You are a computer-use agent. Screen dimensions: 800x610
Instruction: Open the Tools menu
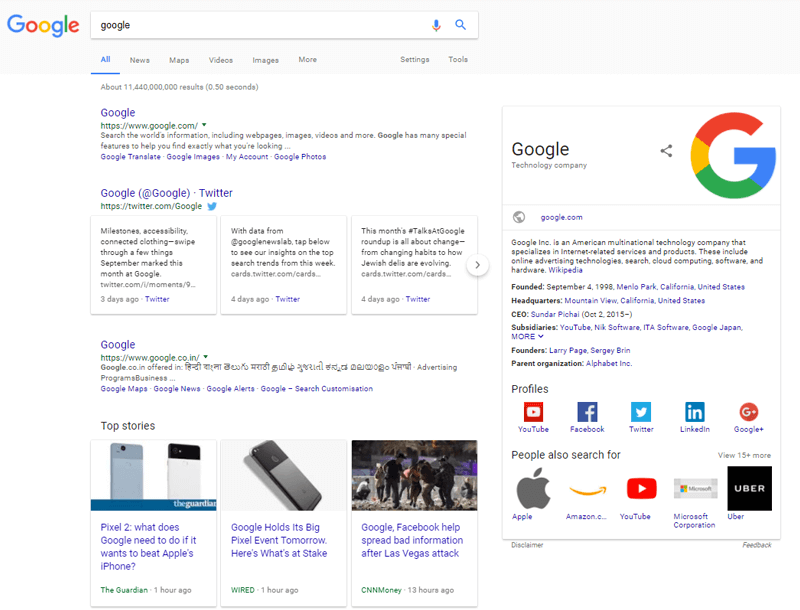[458, 60]
